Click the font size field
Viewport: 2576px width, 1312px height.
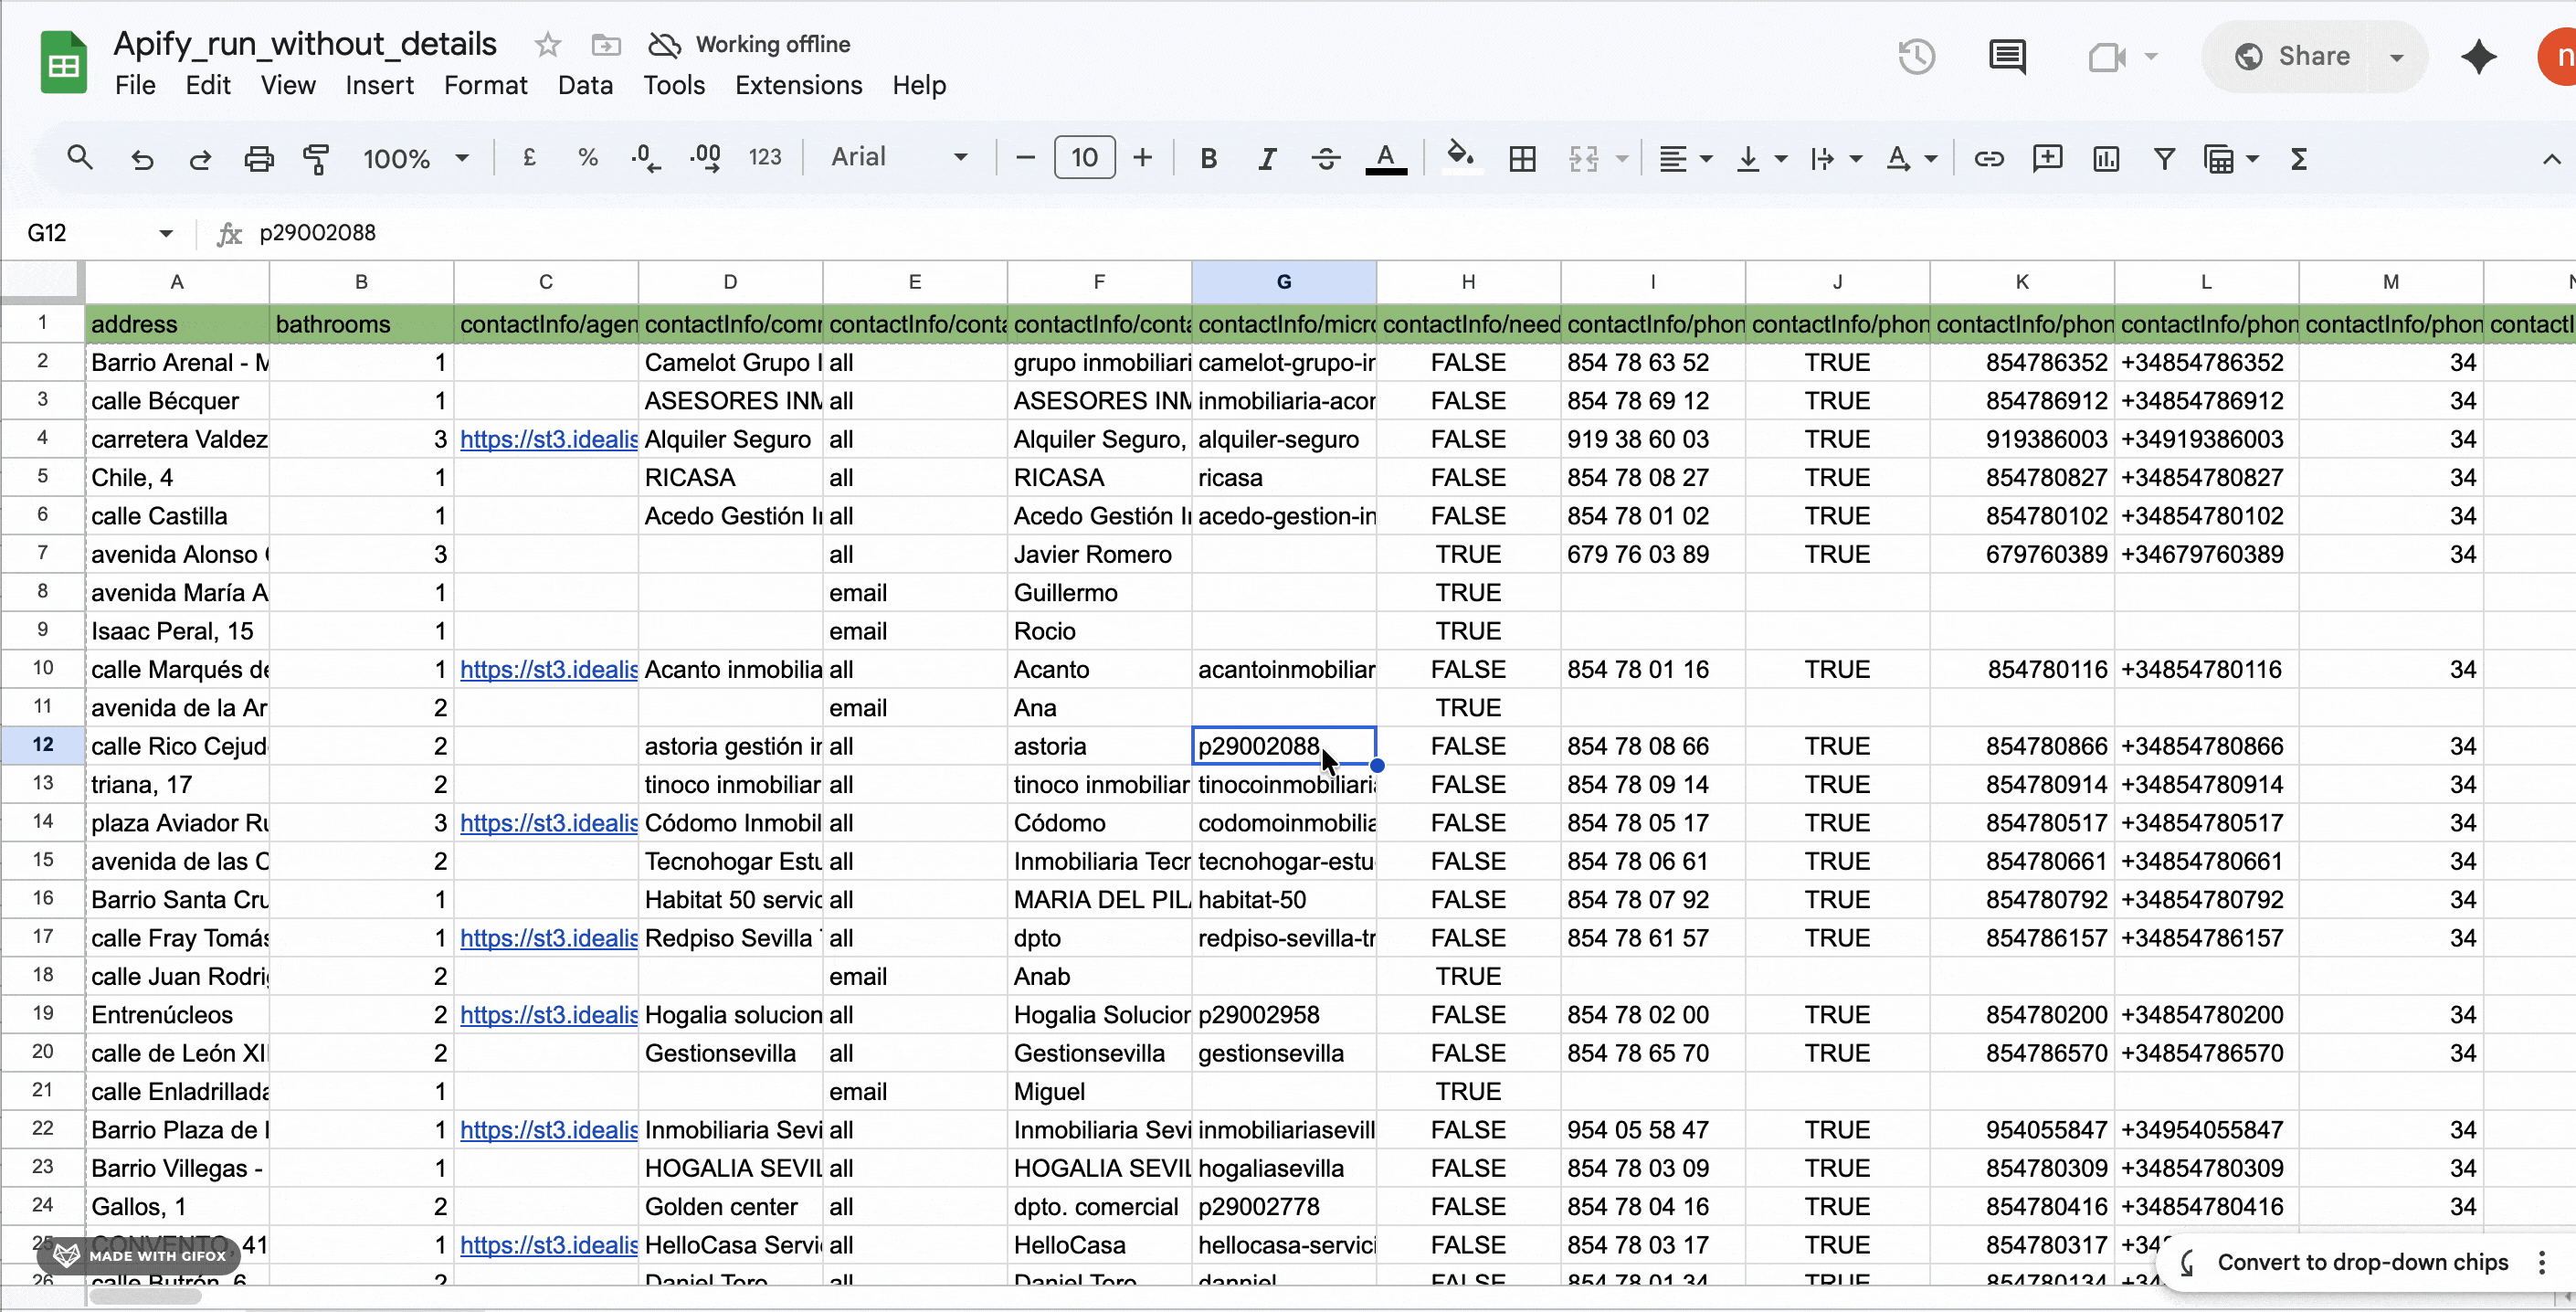click(1084, 158)
